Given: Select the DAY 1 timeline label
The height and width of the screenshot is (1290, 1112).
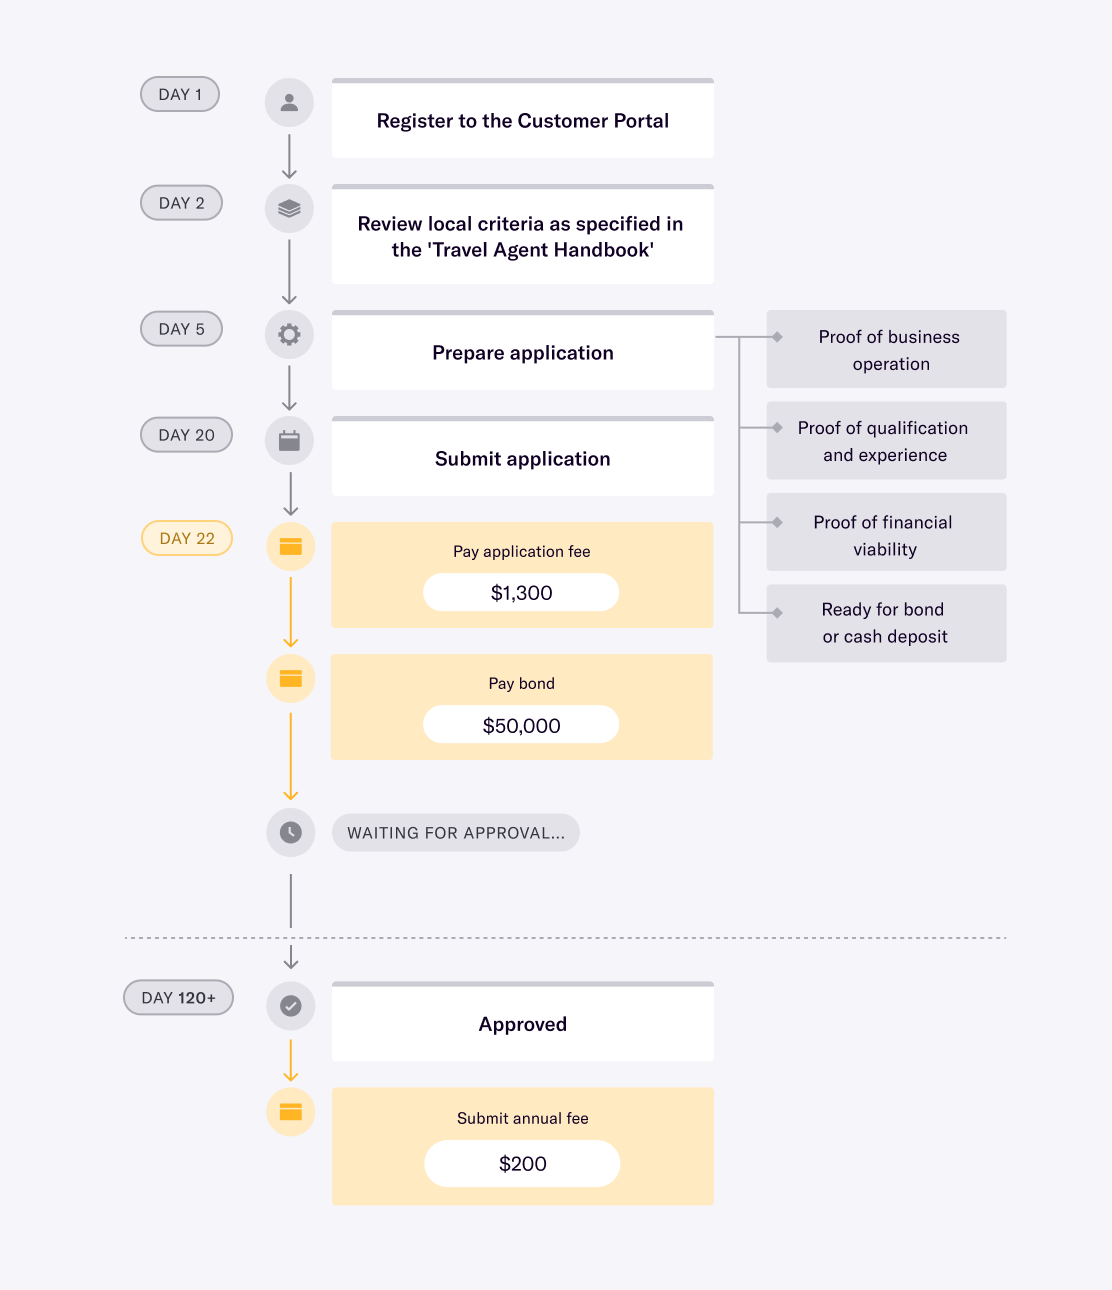Looking at the screenshot, I should coord(180,94).
